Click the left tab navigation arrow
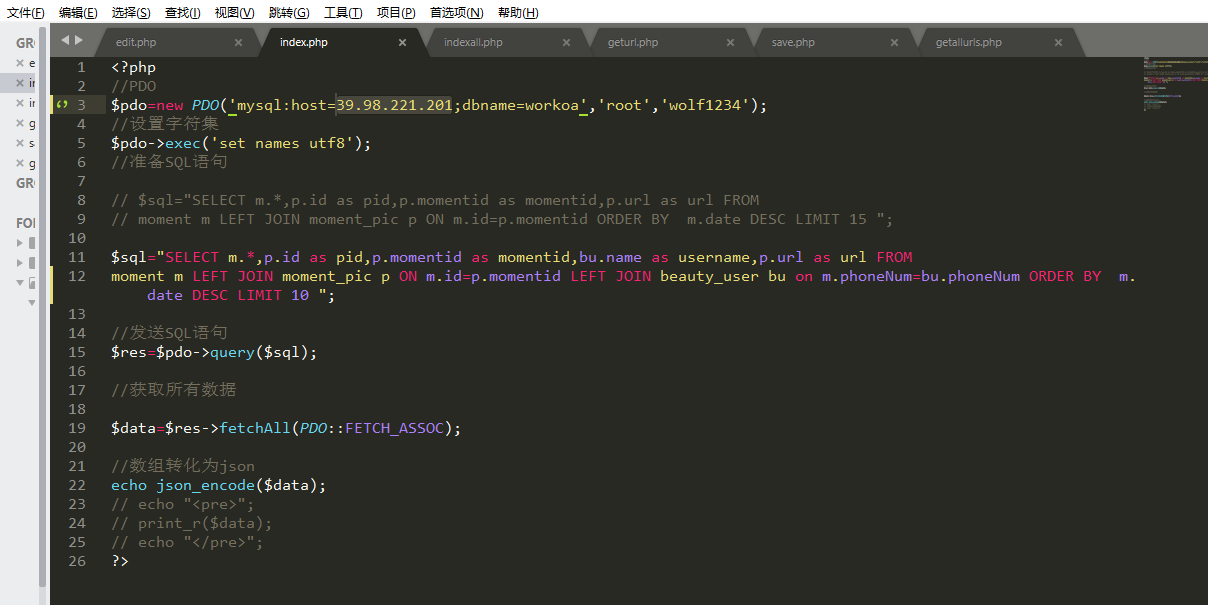Screen dimensions: 1208x605 pos(65,40)
